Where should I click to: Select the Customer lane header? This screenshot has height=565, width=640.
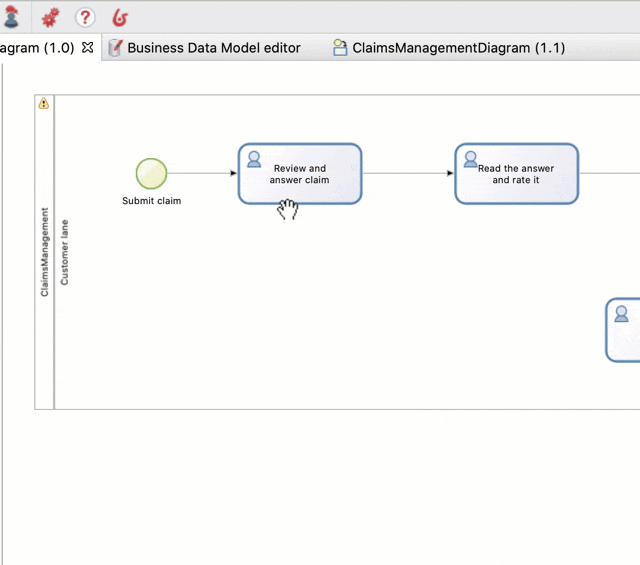(65, 252)
